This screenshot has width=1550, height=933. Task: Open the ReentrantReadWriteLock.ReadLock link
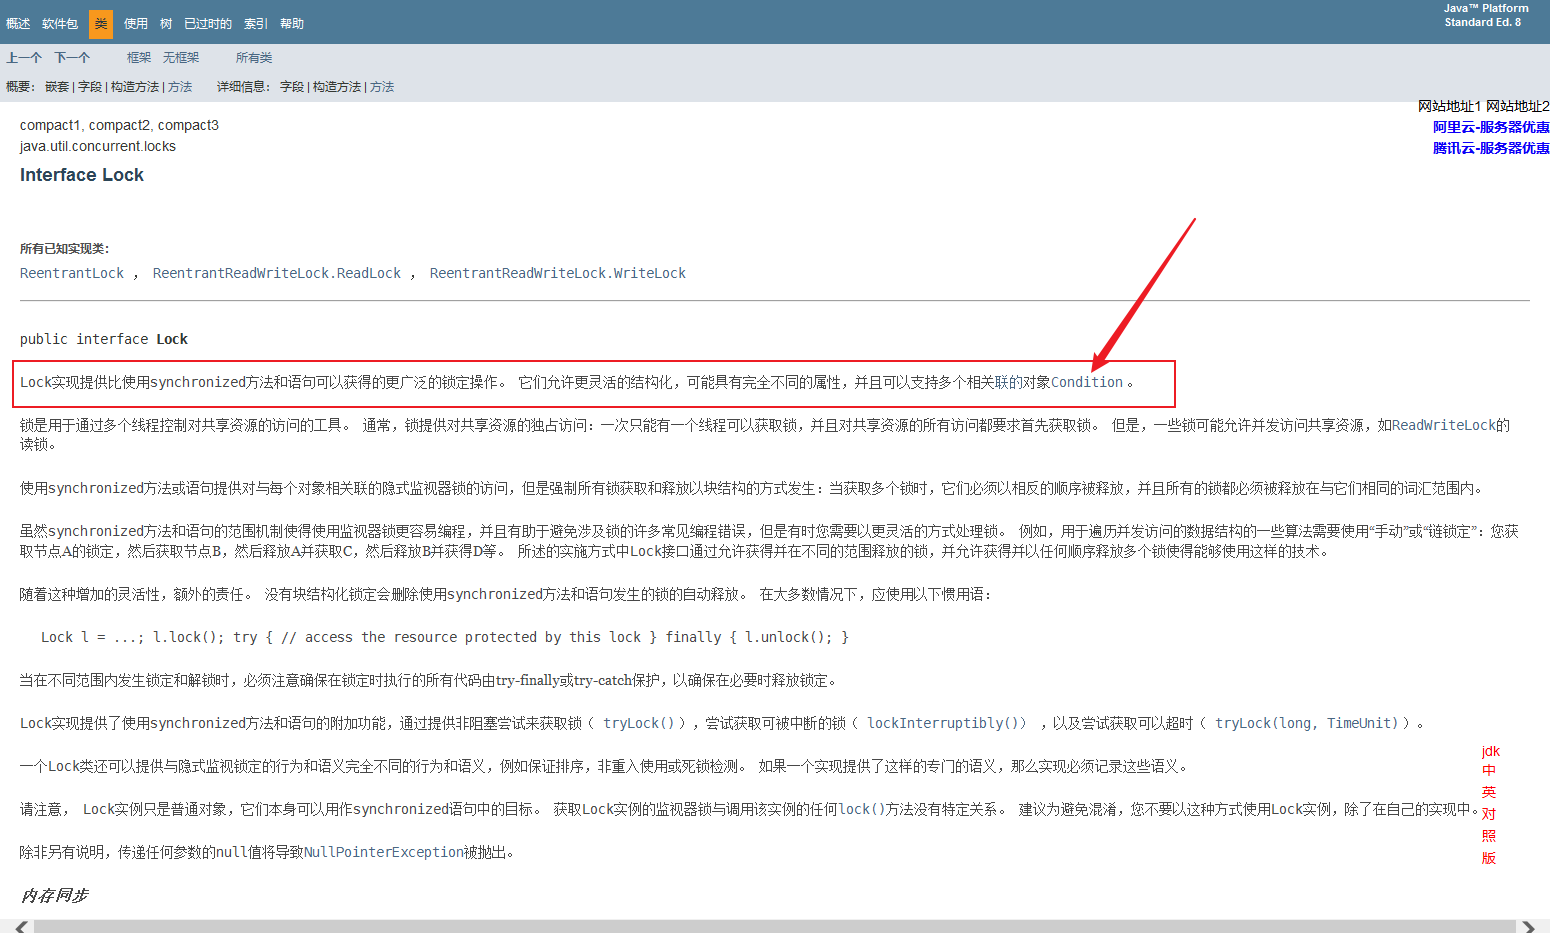coord(277,273)
